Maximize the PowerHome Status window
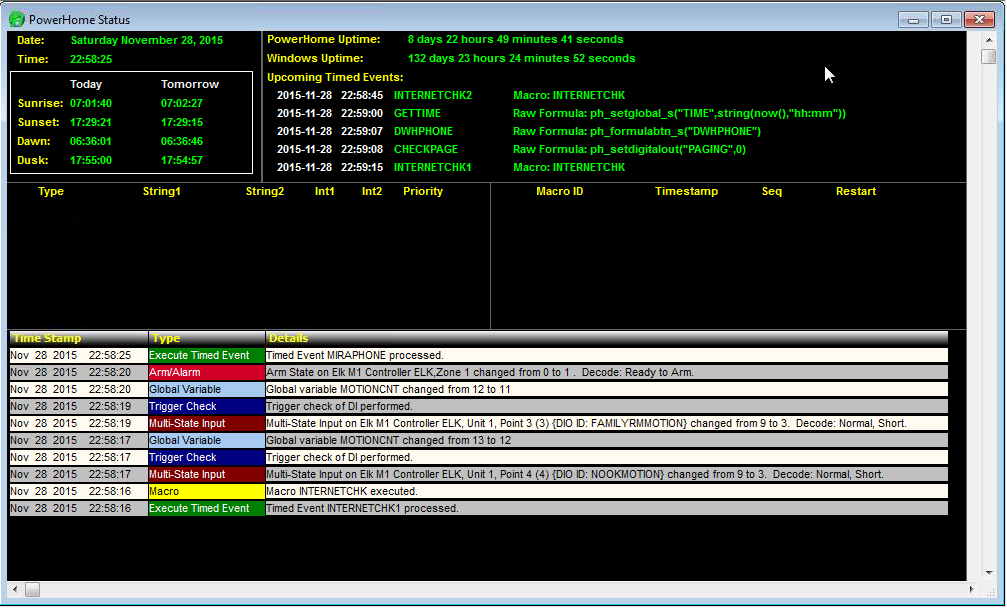 (x=946, y=20)
